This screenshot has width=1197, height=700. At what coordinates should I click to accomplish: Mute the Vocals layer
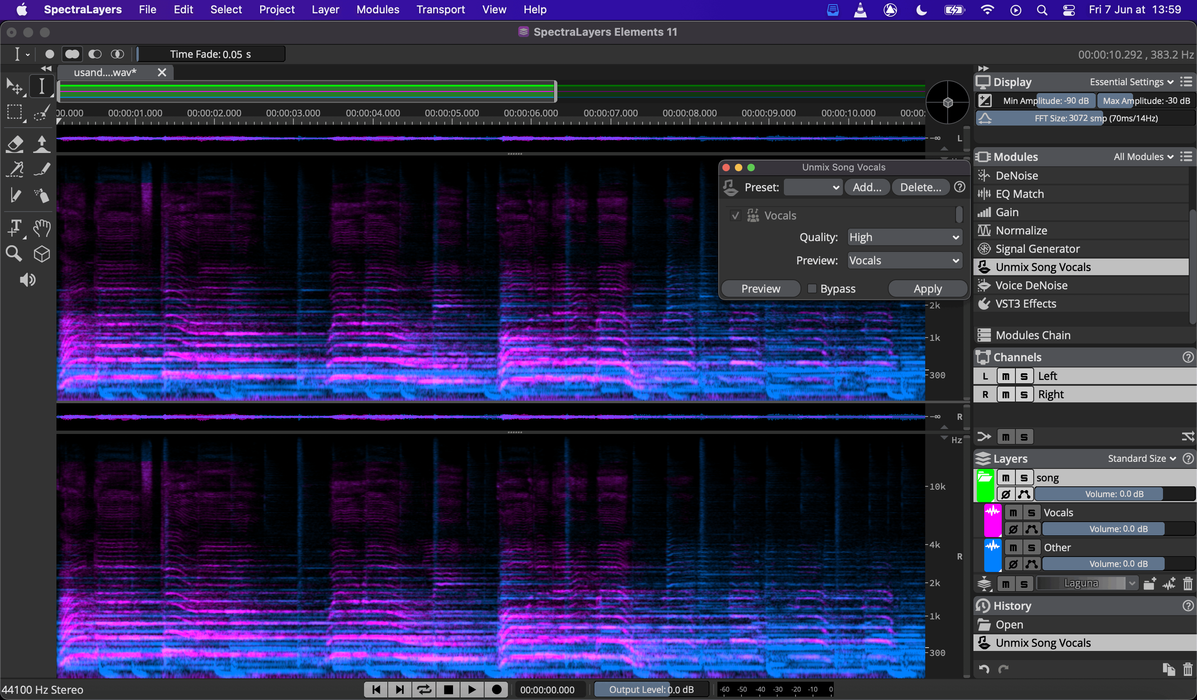coord(1012,513)
